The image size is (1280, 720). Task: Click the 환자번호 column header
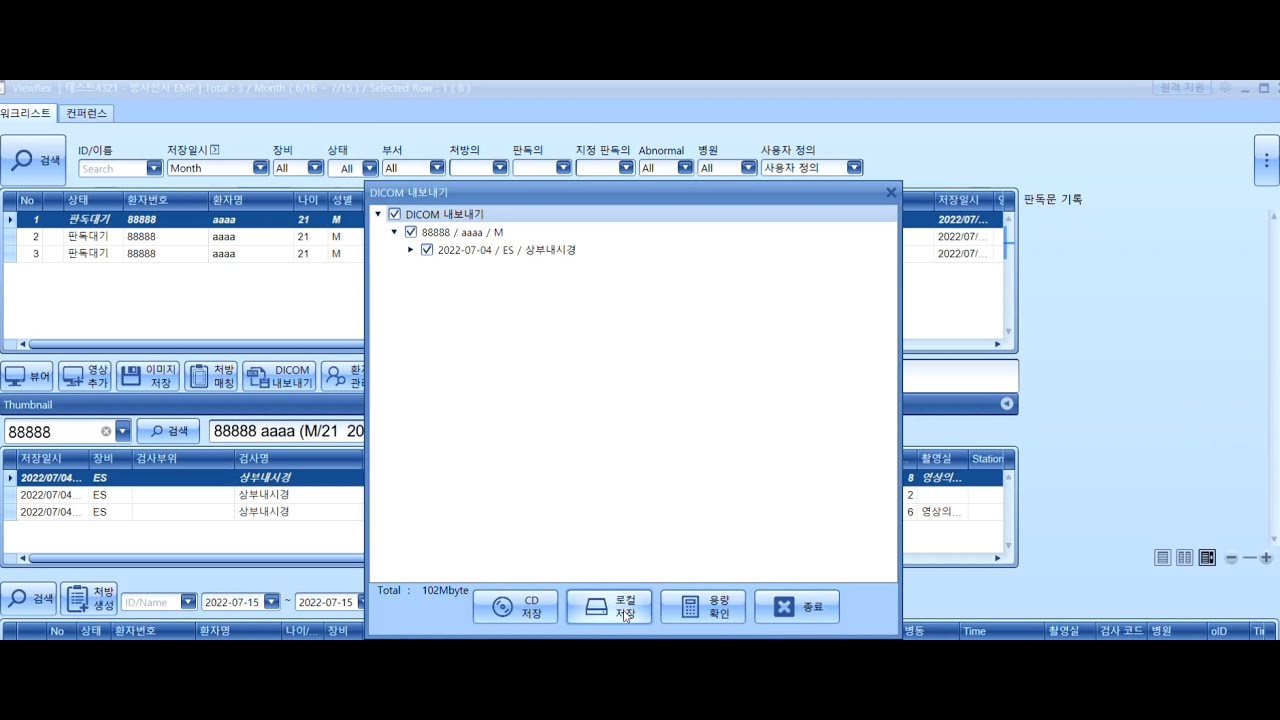pyautogui.click(x=166, y=200)
